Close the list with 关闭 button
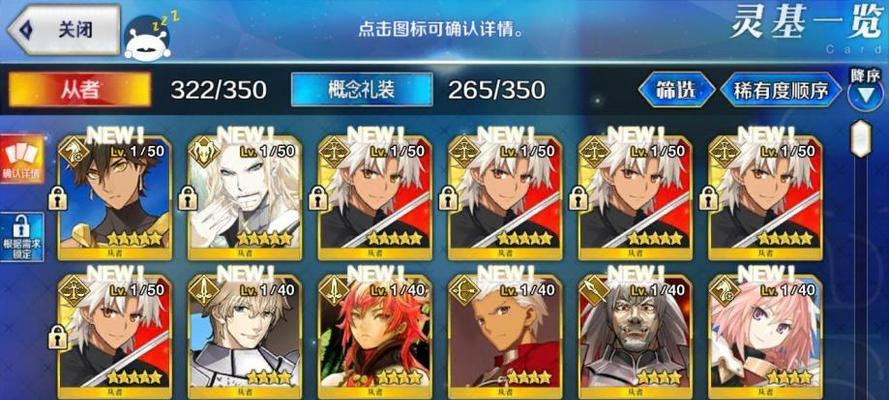 [64, 29]
